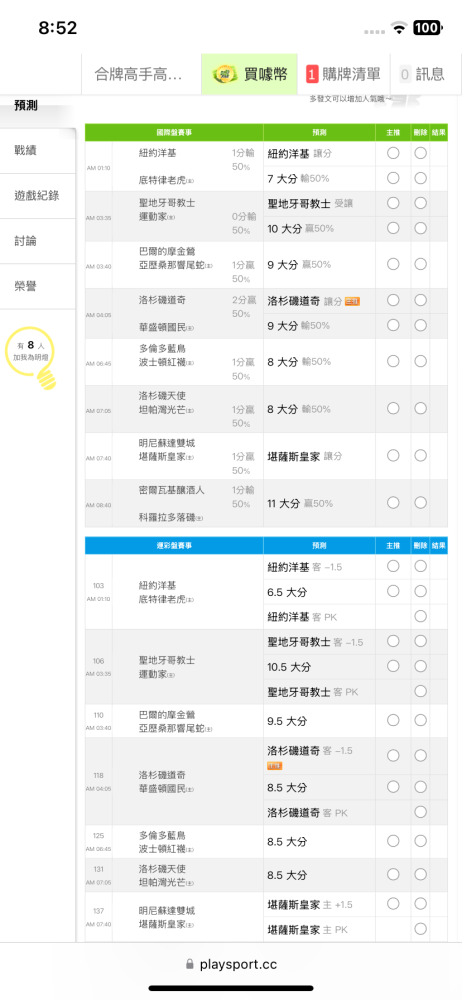Image resolution: width=462 pixels, height=1000 pixels.
Task: Select 刪除 radio for 11 大分 row
Action: point(421,503)
